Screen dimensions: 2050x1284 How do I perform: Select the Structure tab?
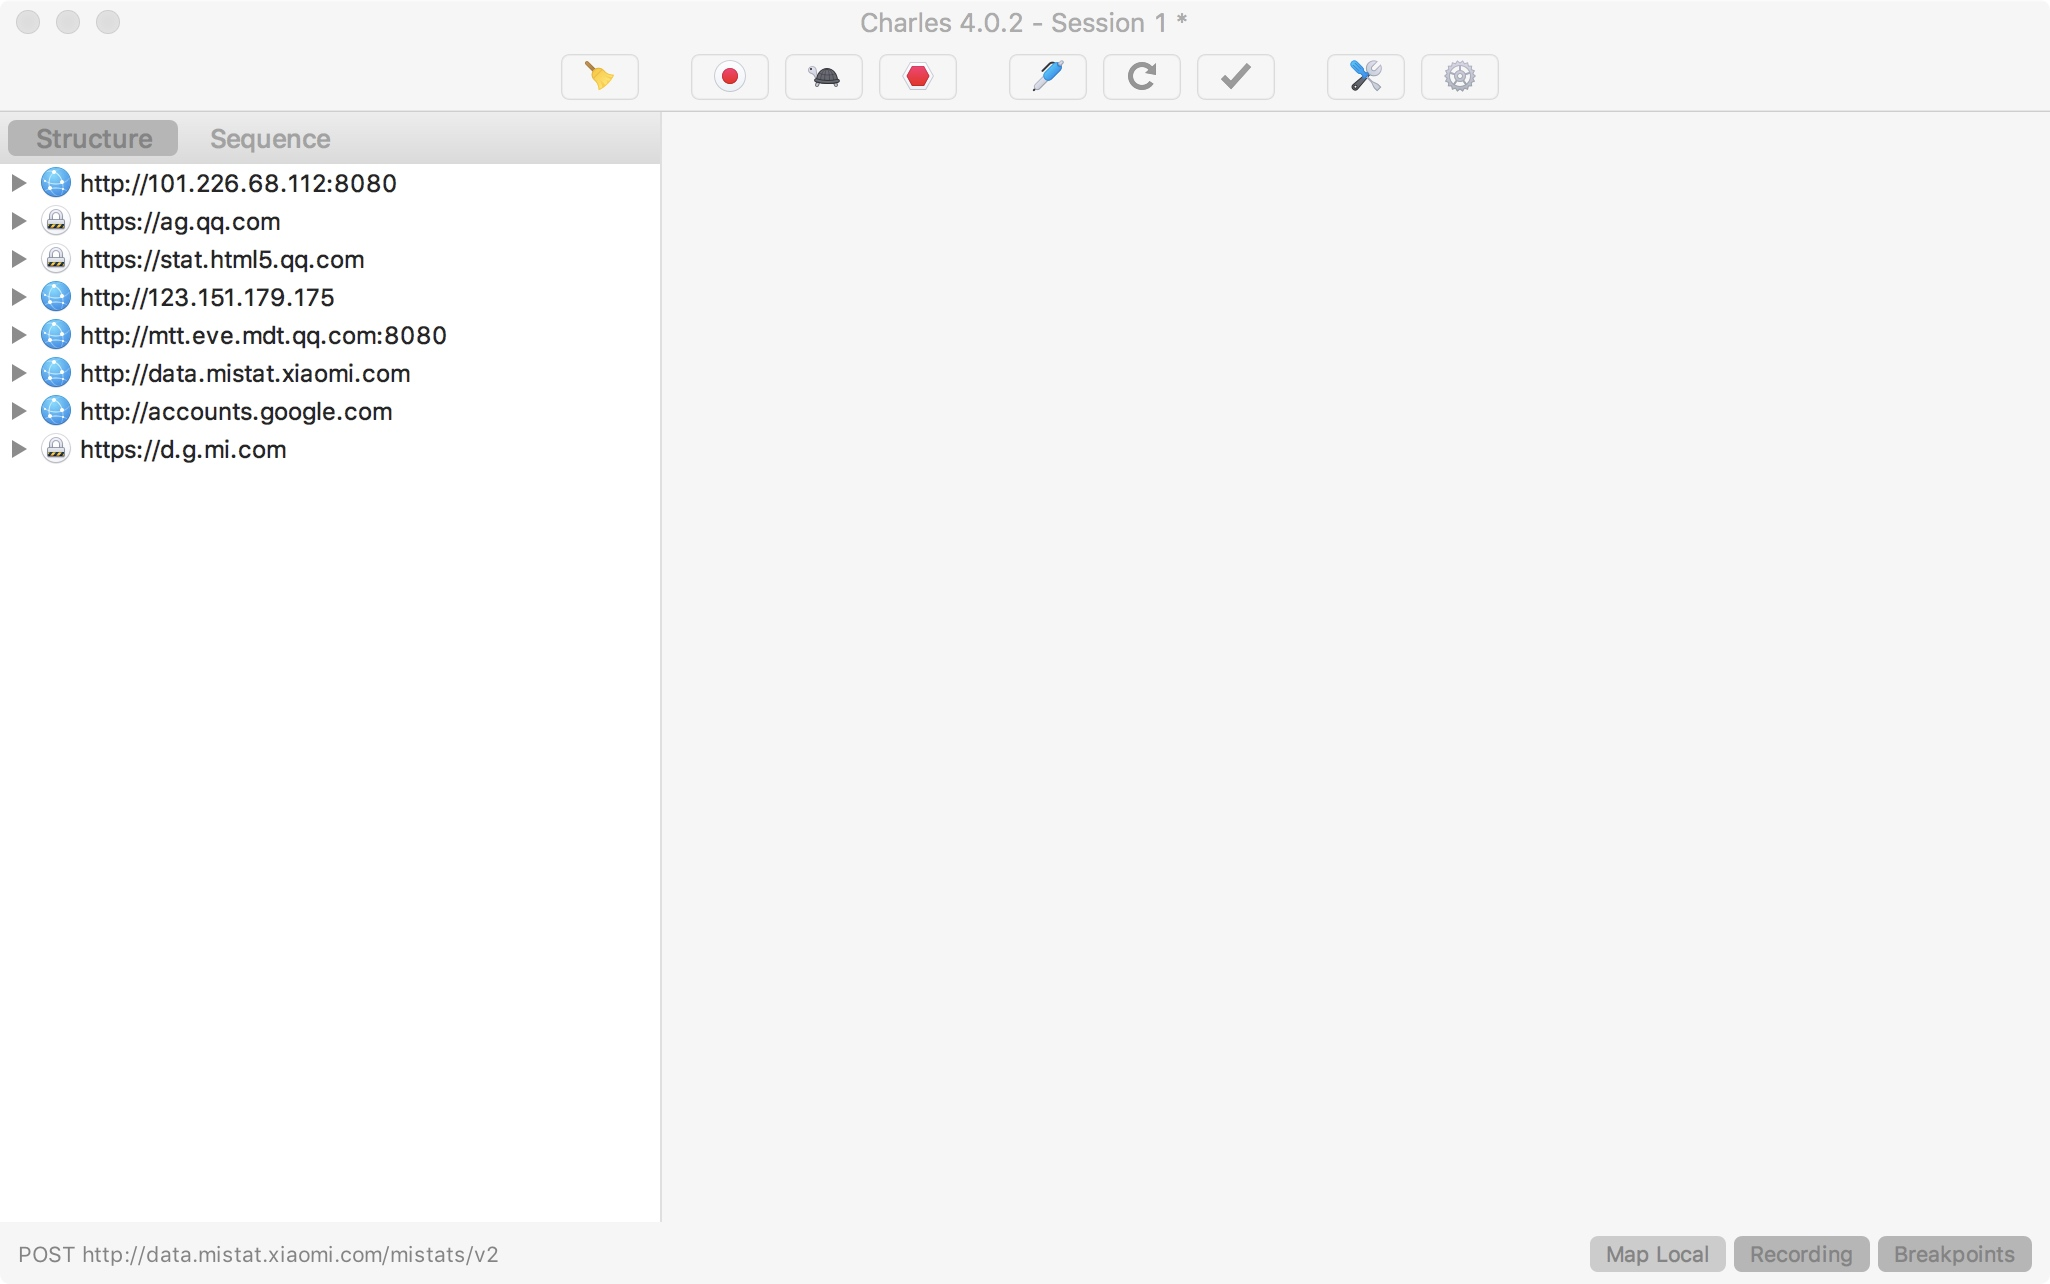(x=94, y=139)
